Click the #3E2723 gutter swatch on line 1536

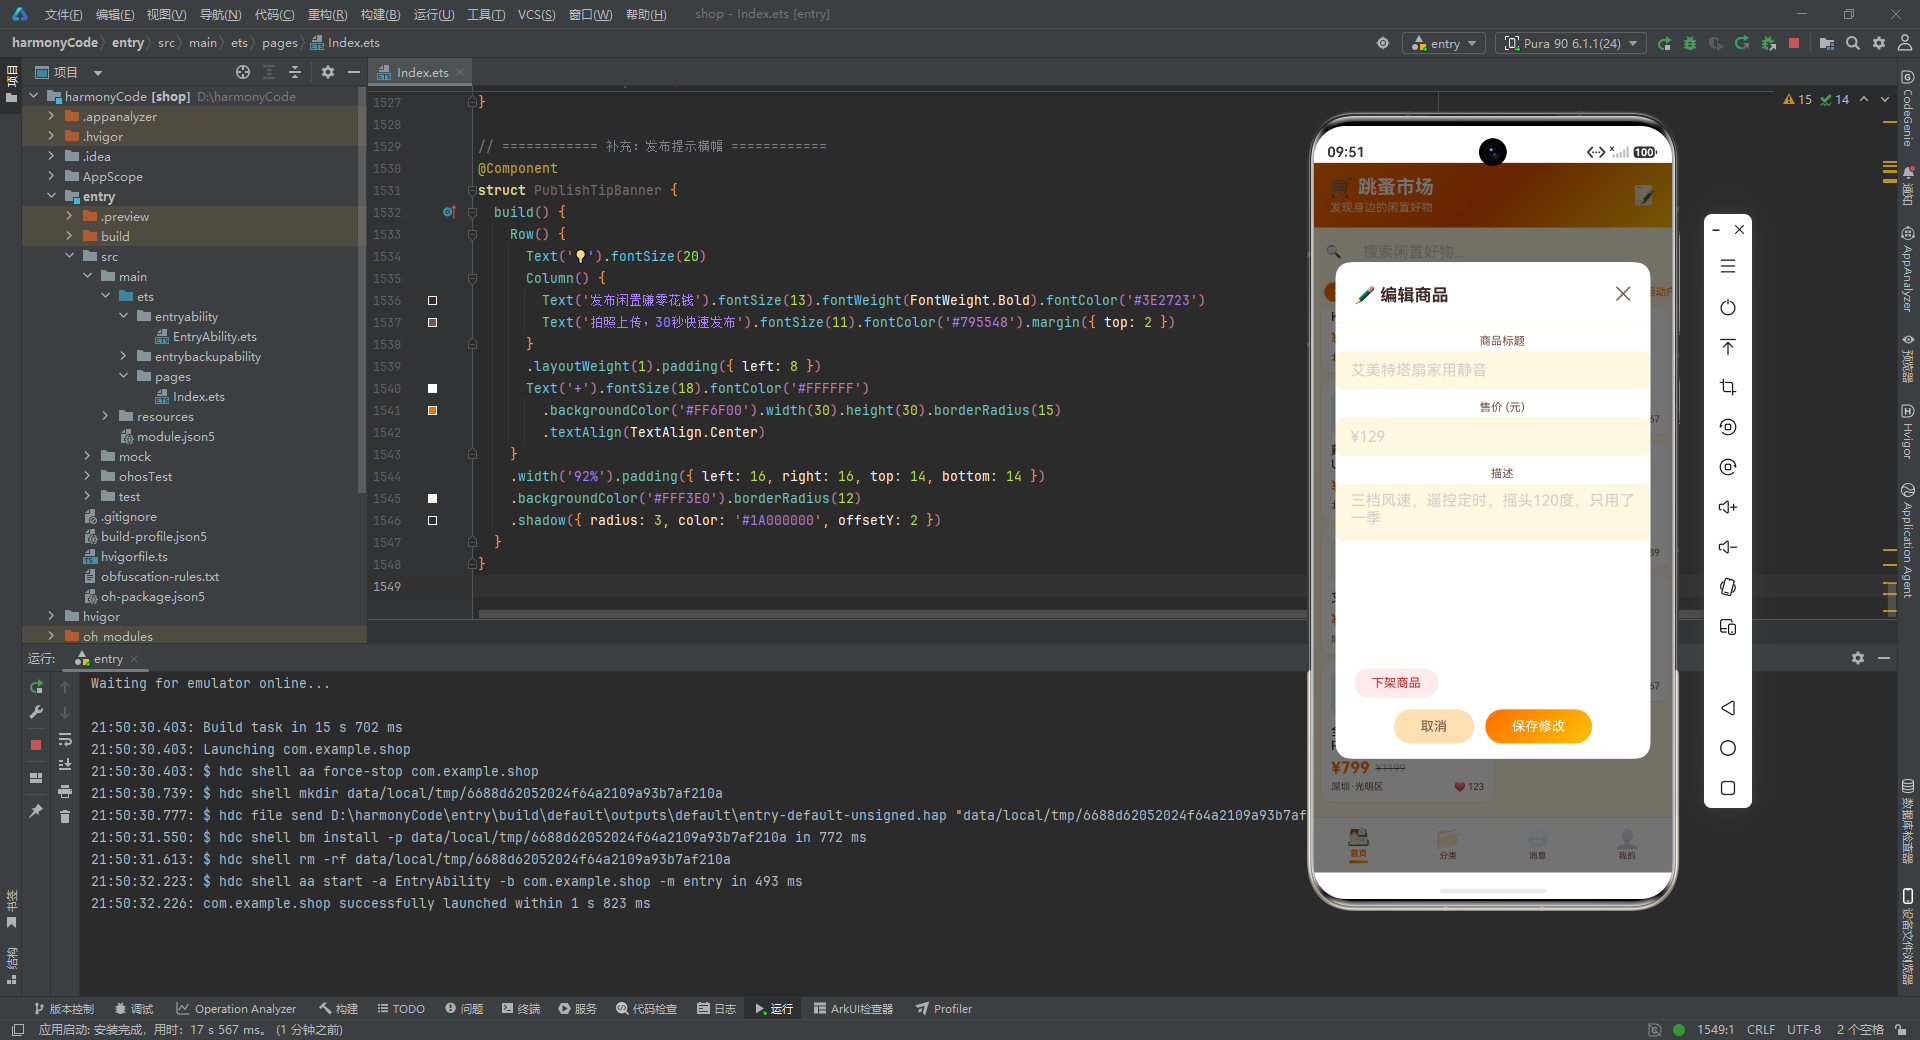pos(432,300)
